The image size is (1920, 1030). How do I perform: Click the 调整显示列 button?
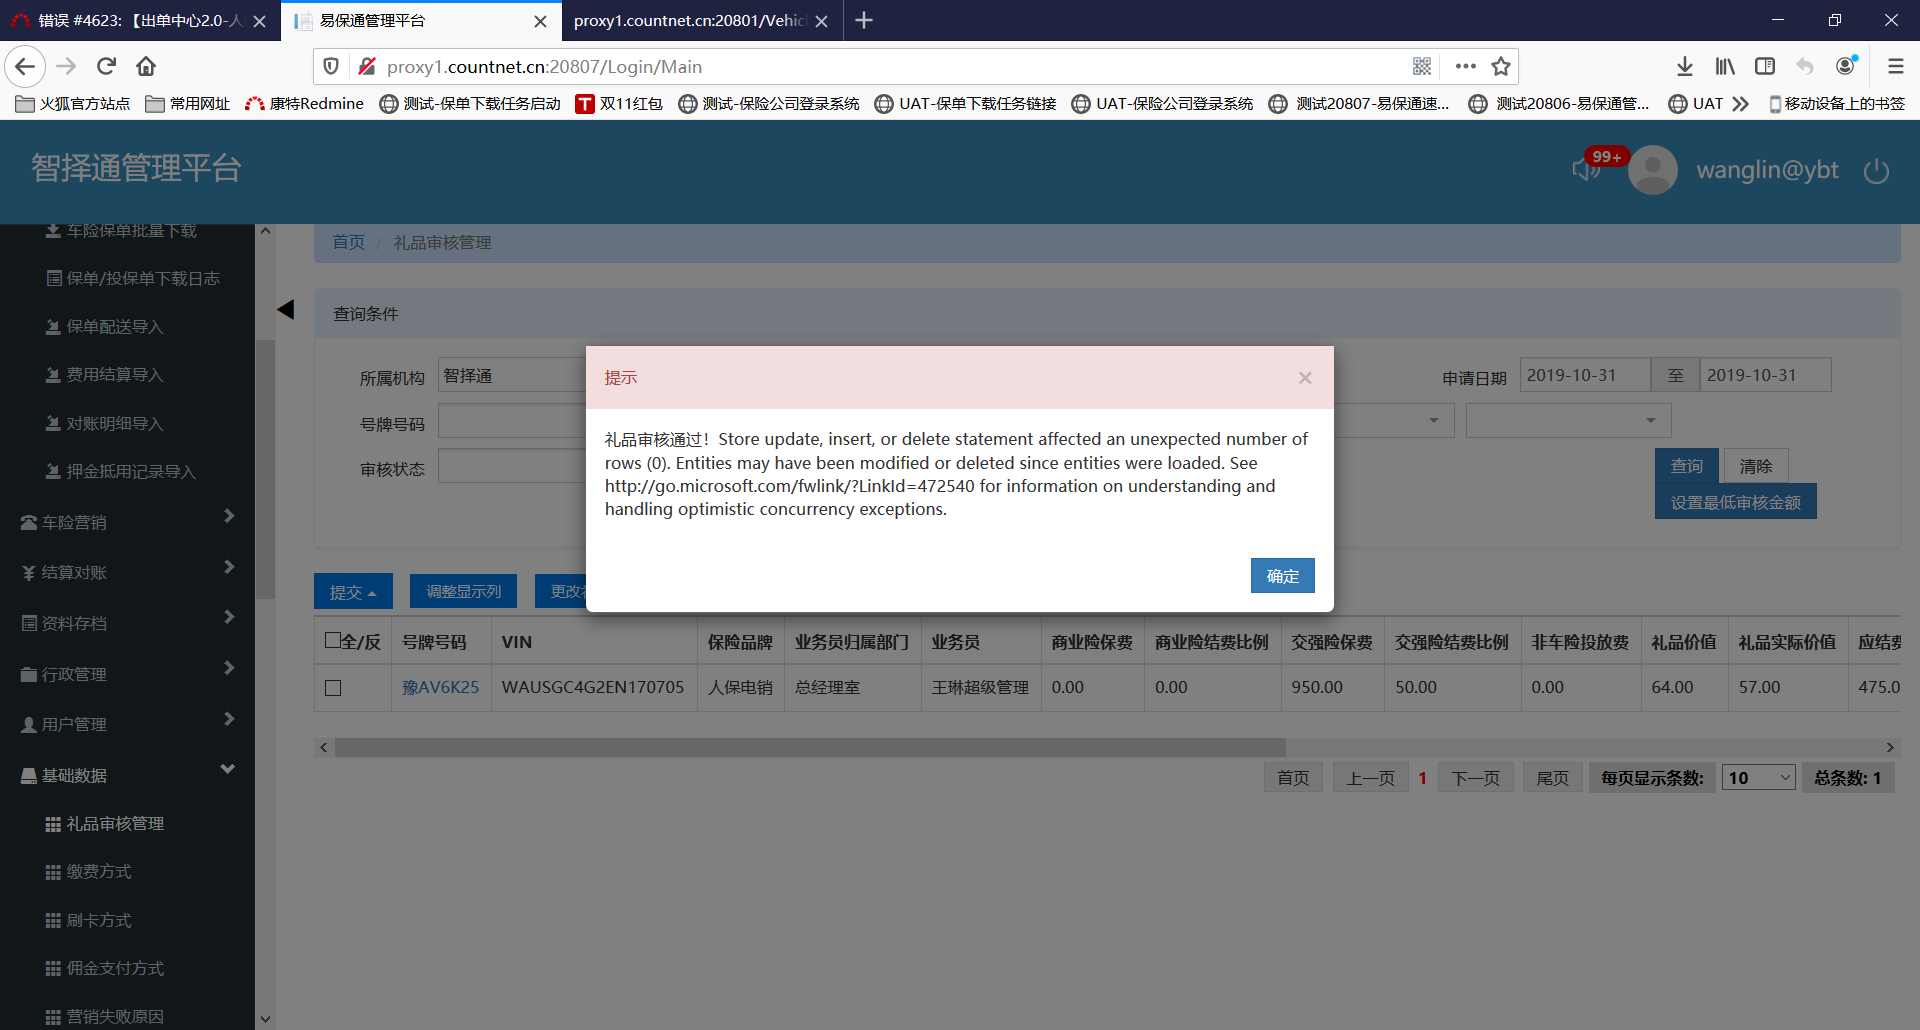coord(464,591)
